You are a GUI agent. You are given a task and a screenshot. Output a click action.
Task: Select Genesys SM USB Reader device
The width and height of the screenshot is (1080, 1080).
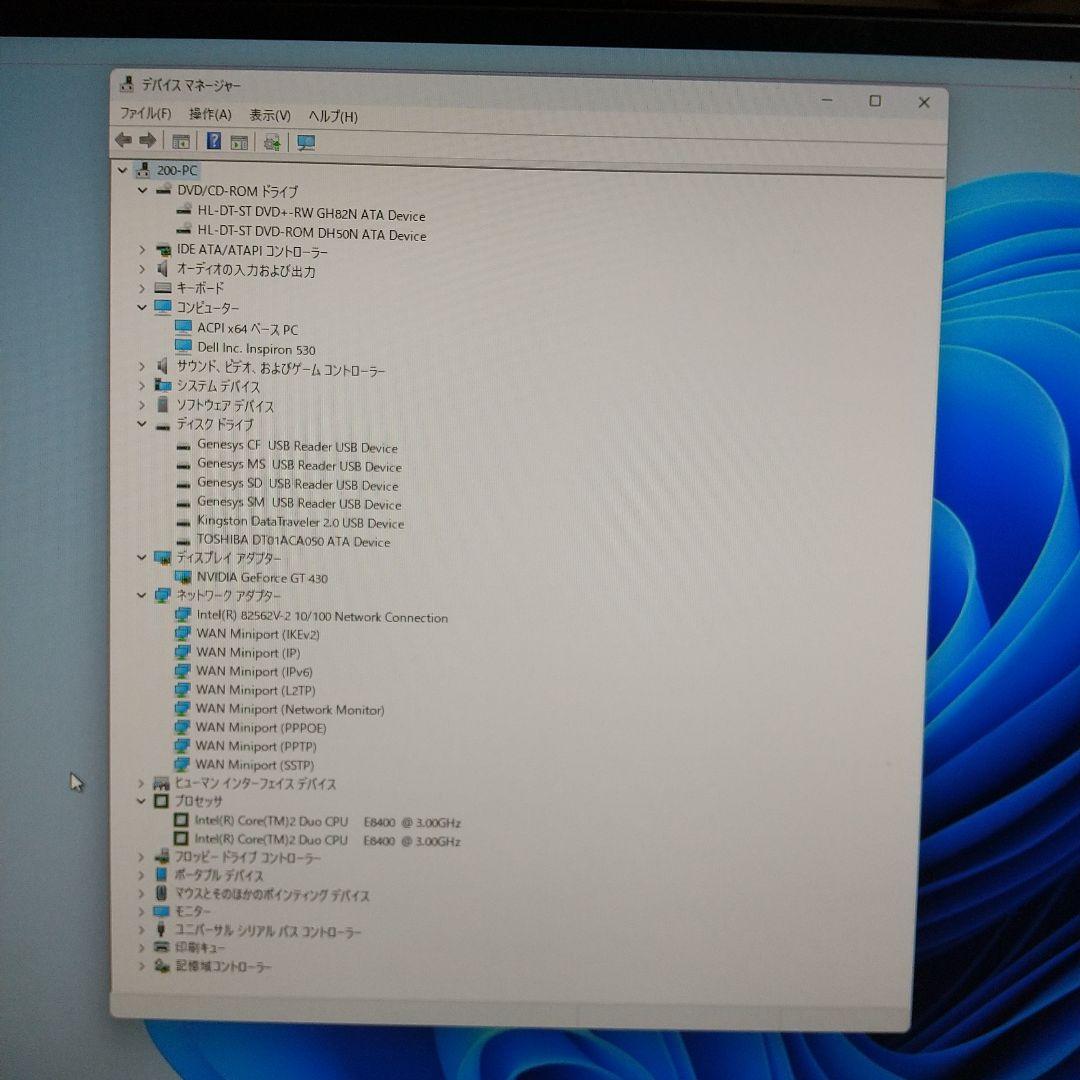[299, 503]
